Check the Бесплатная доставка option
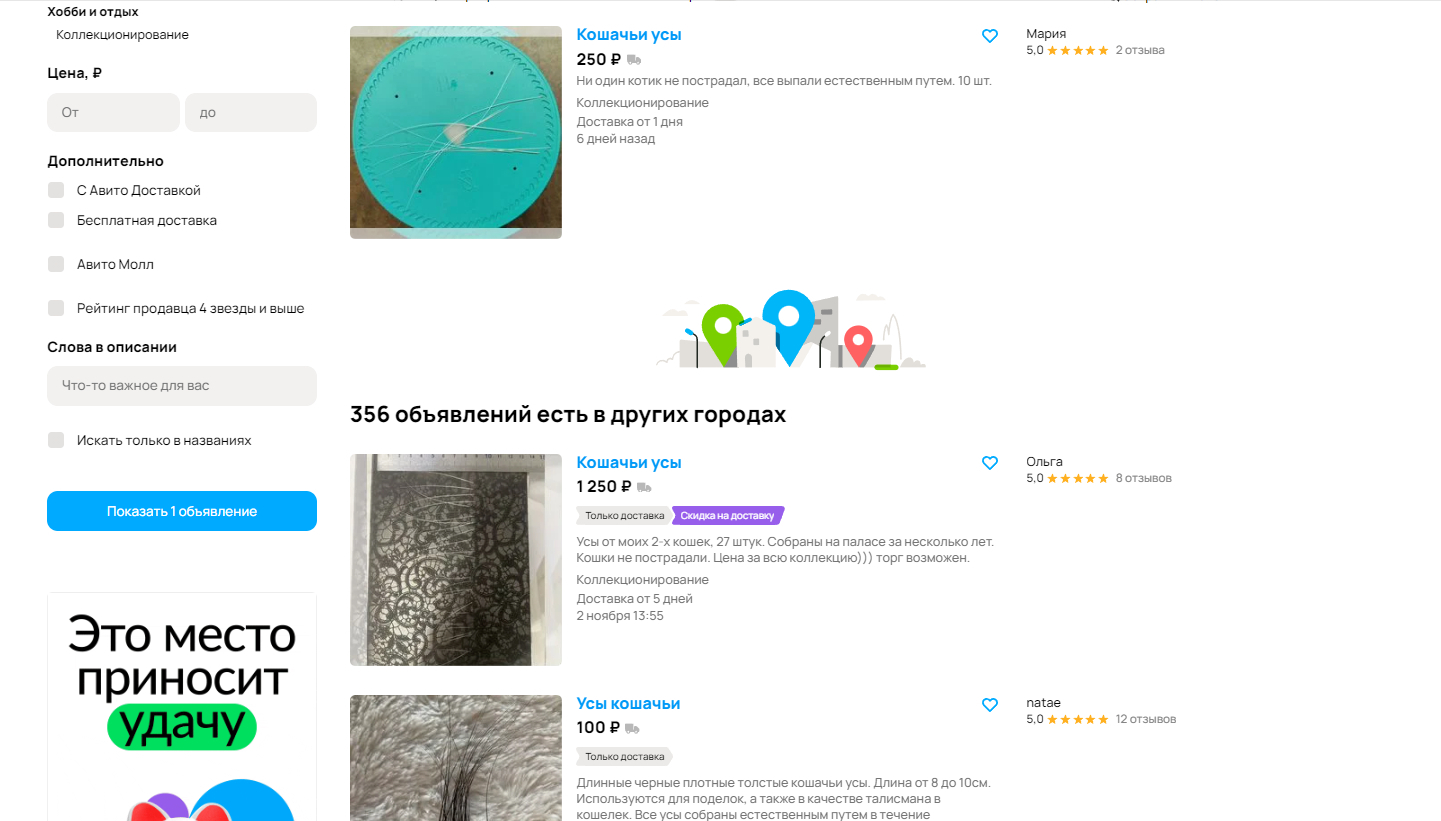This screenshot has width=1441, height=821. [56, 220]
